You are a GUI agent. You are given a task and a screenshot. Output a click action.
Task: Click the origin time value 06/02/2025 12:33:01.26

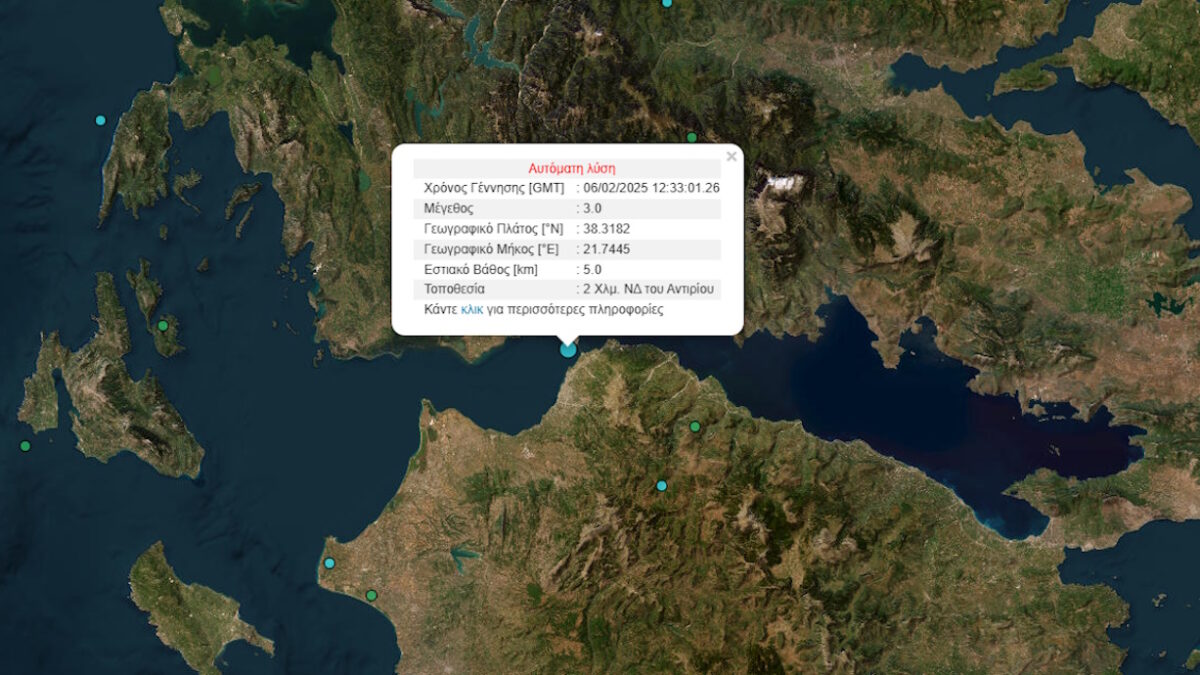pyautogui.click(x=651, y=188)
